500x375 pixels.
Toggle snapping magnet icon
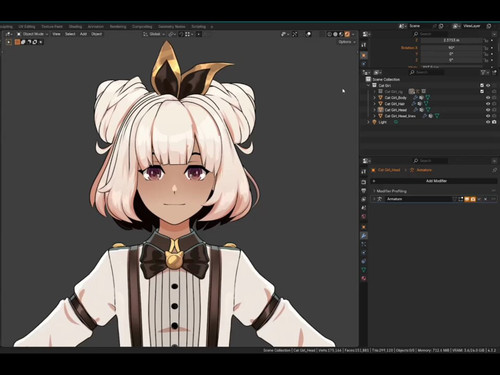182,34
